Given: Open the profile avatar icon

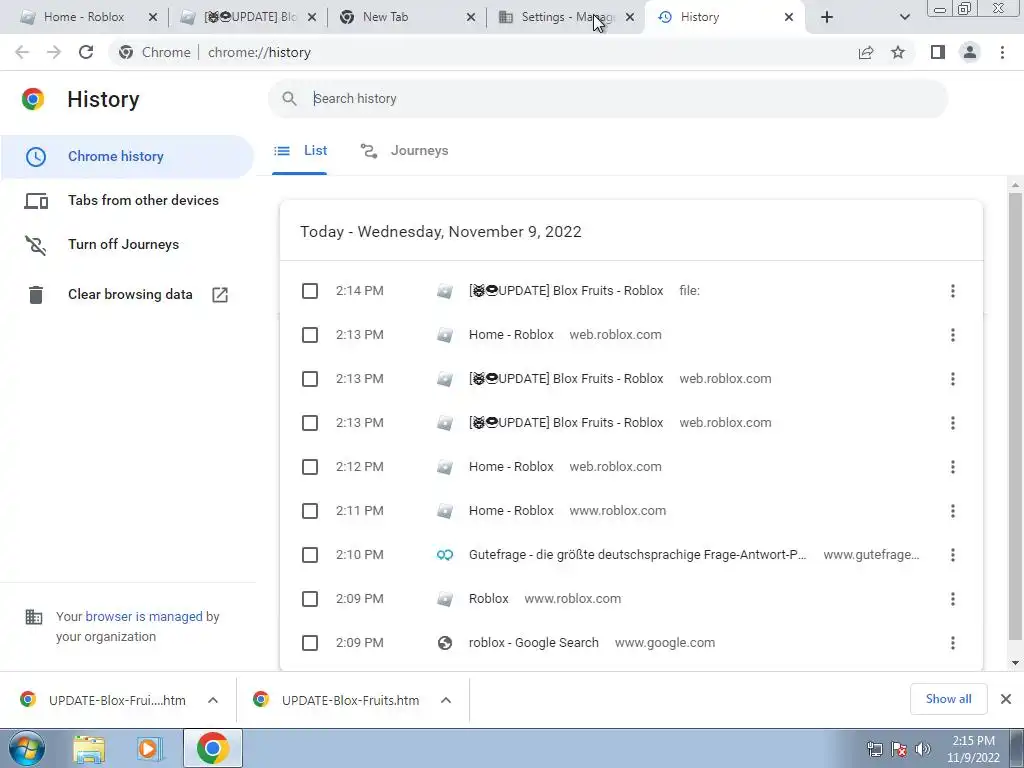Looking at the screenshot, I should point(970,52).
